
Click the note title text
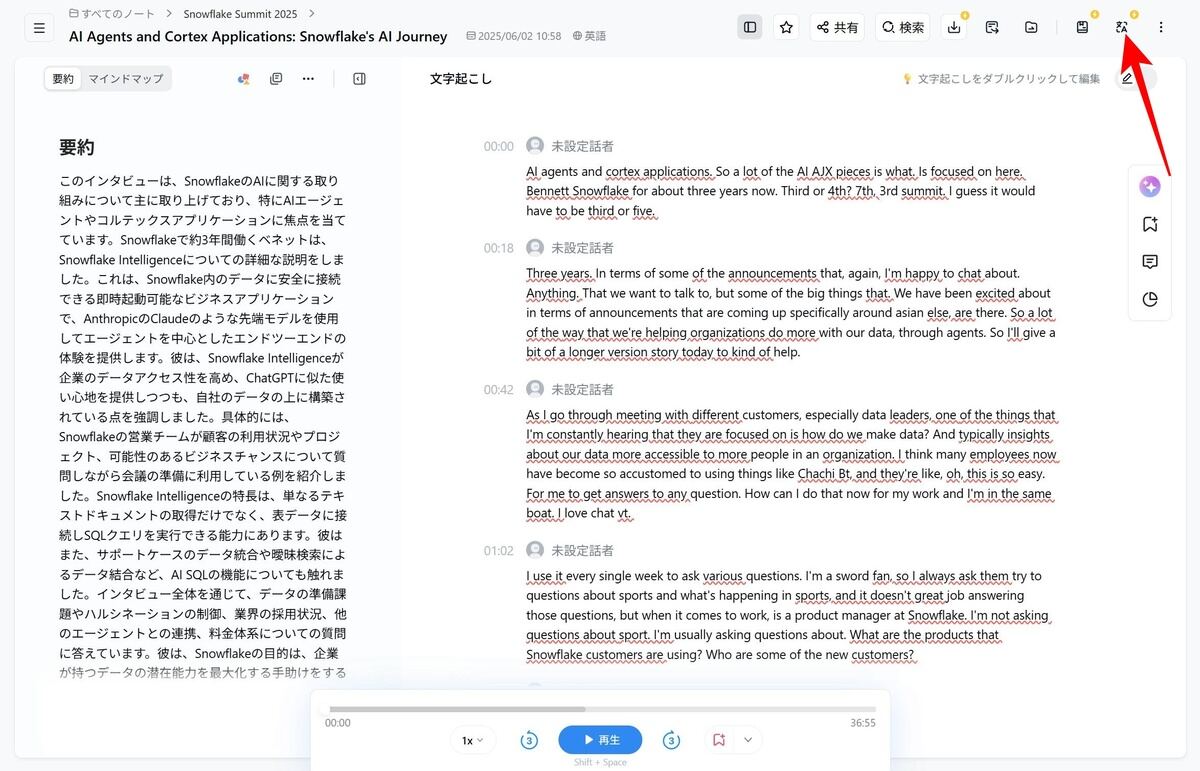tap(258, 36)
